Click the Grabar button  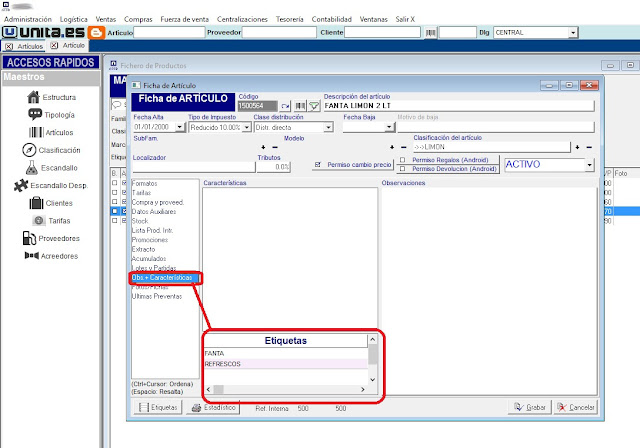(x=530, y=408)
